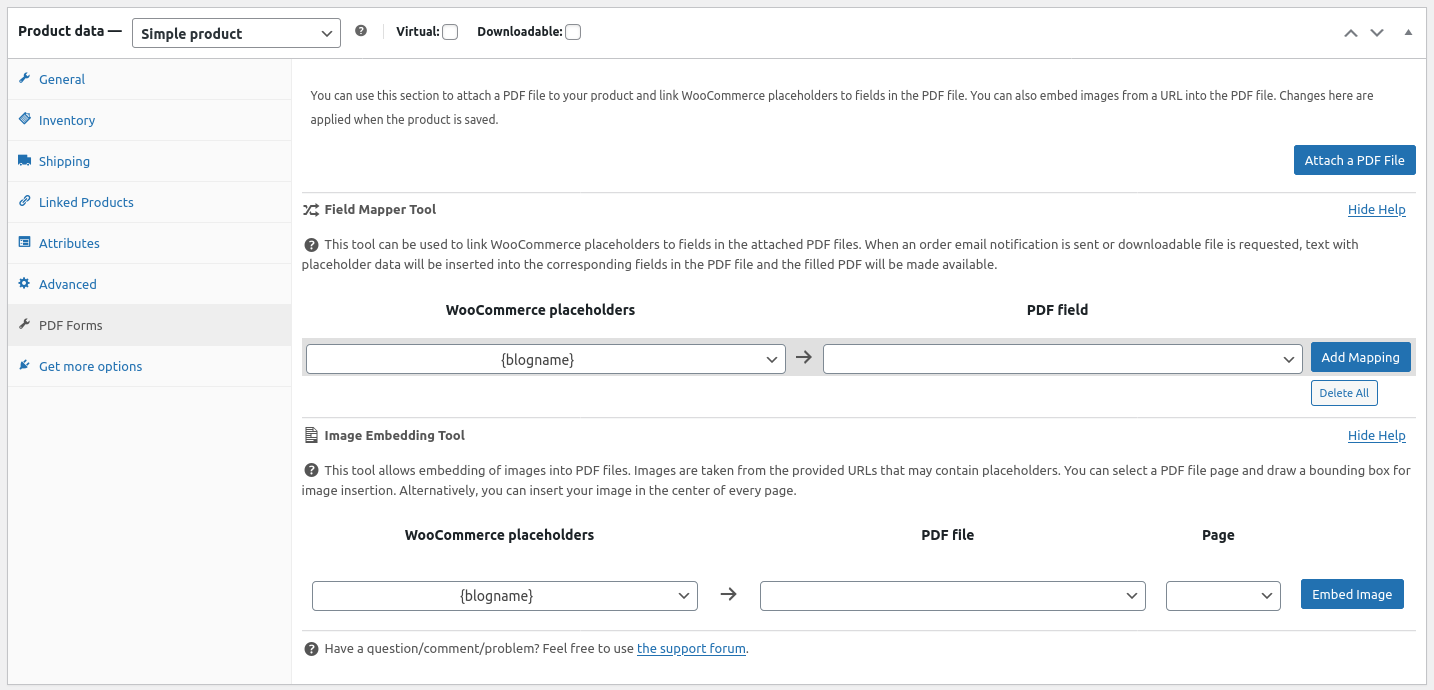The height and width of the screenshot is (690, 1434).
Task: Click the Advanced tab gear icon
Action: point(25,283)
